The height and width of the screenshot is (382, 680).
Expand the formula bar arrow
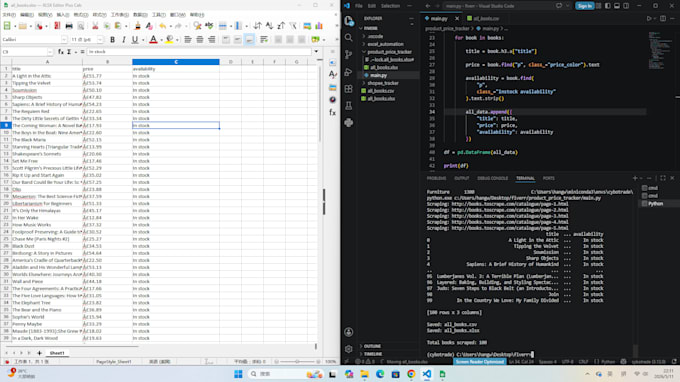316,52
